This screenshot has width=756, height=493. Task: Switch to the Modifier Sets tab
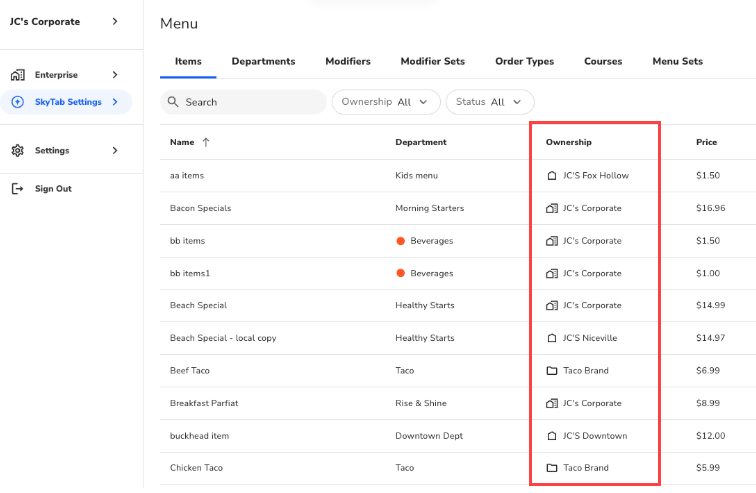click(x=432, y=61)
